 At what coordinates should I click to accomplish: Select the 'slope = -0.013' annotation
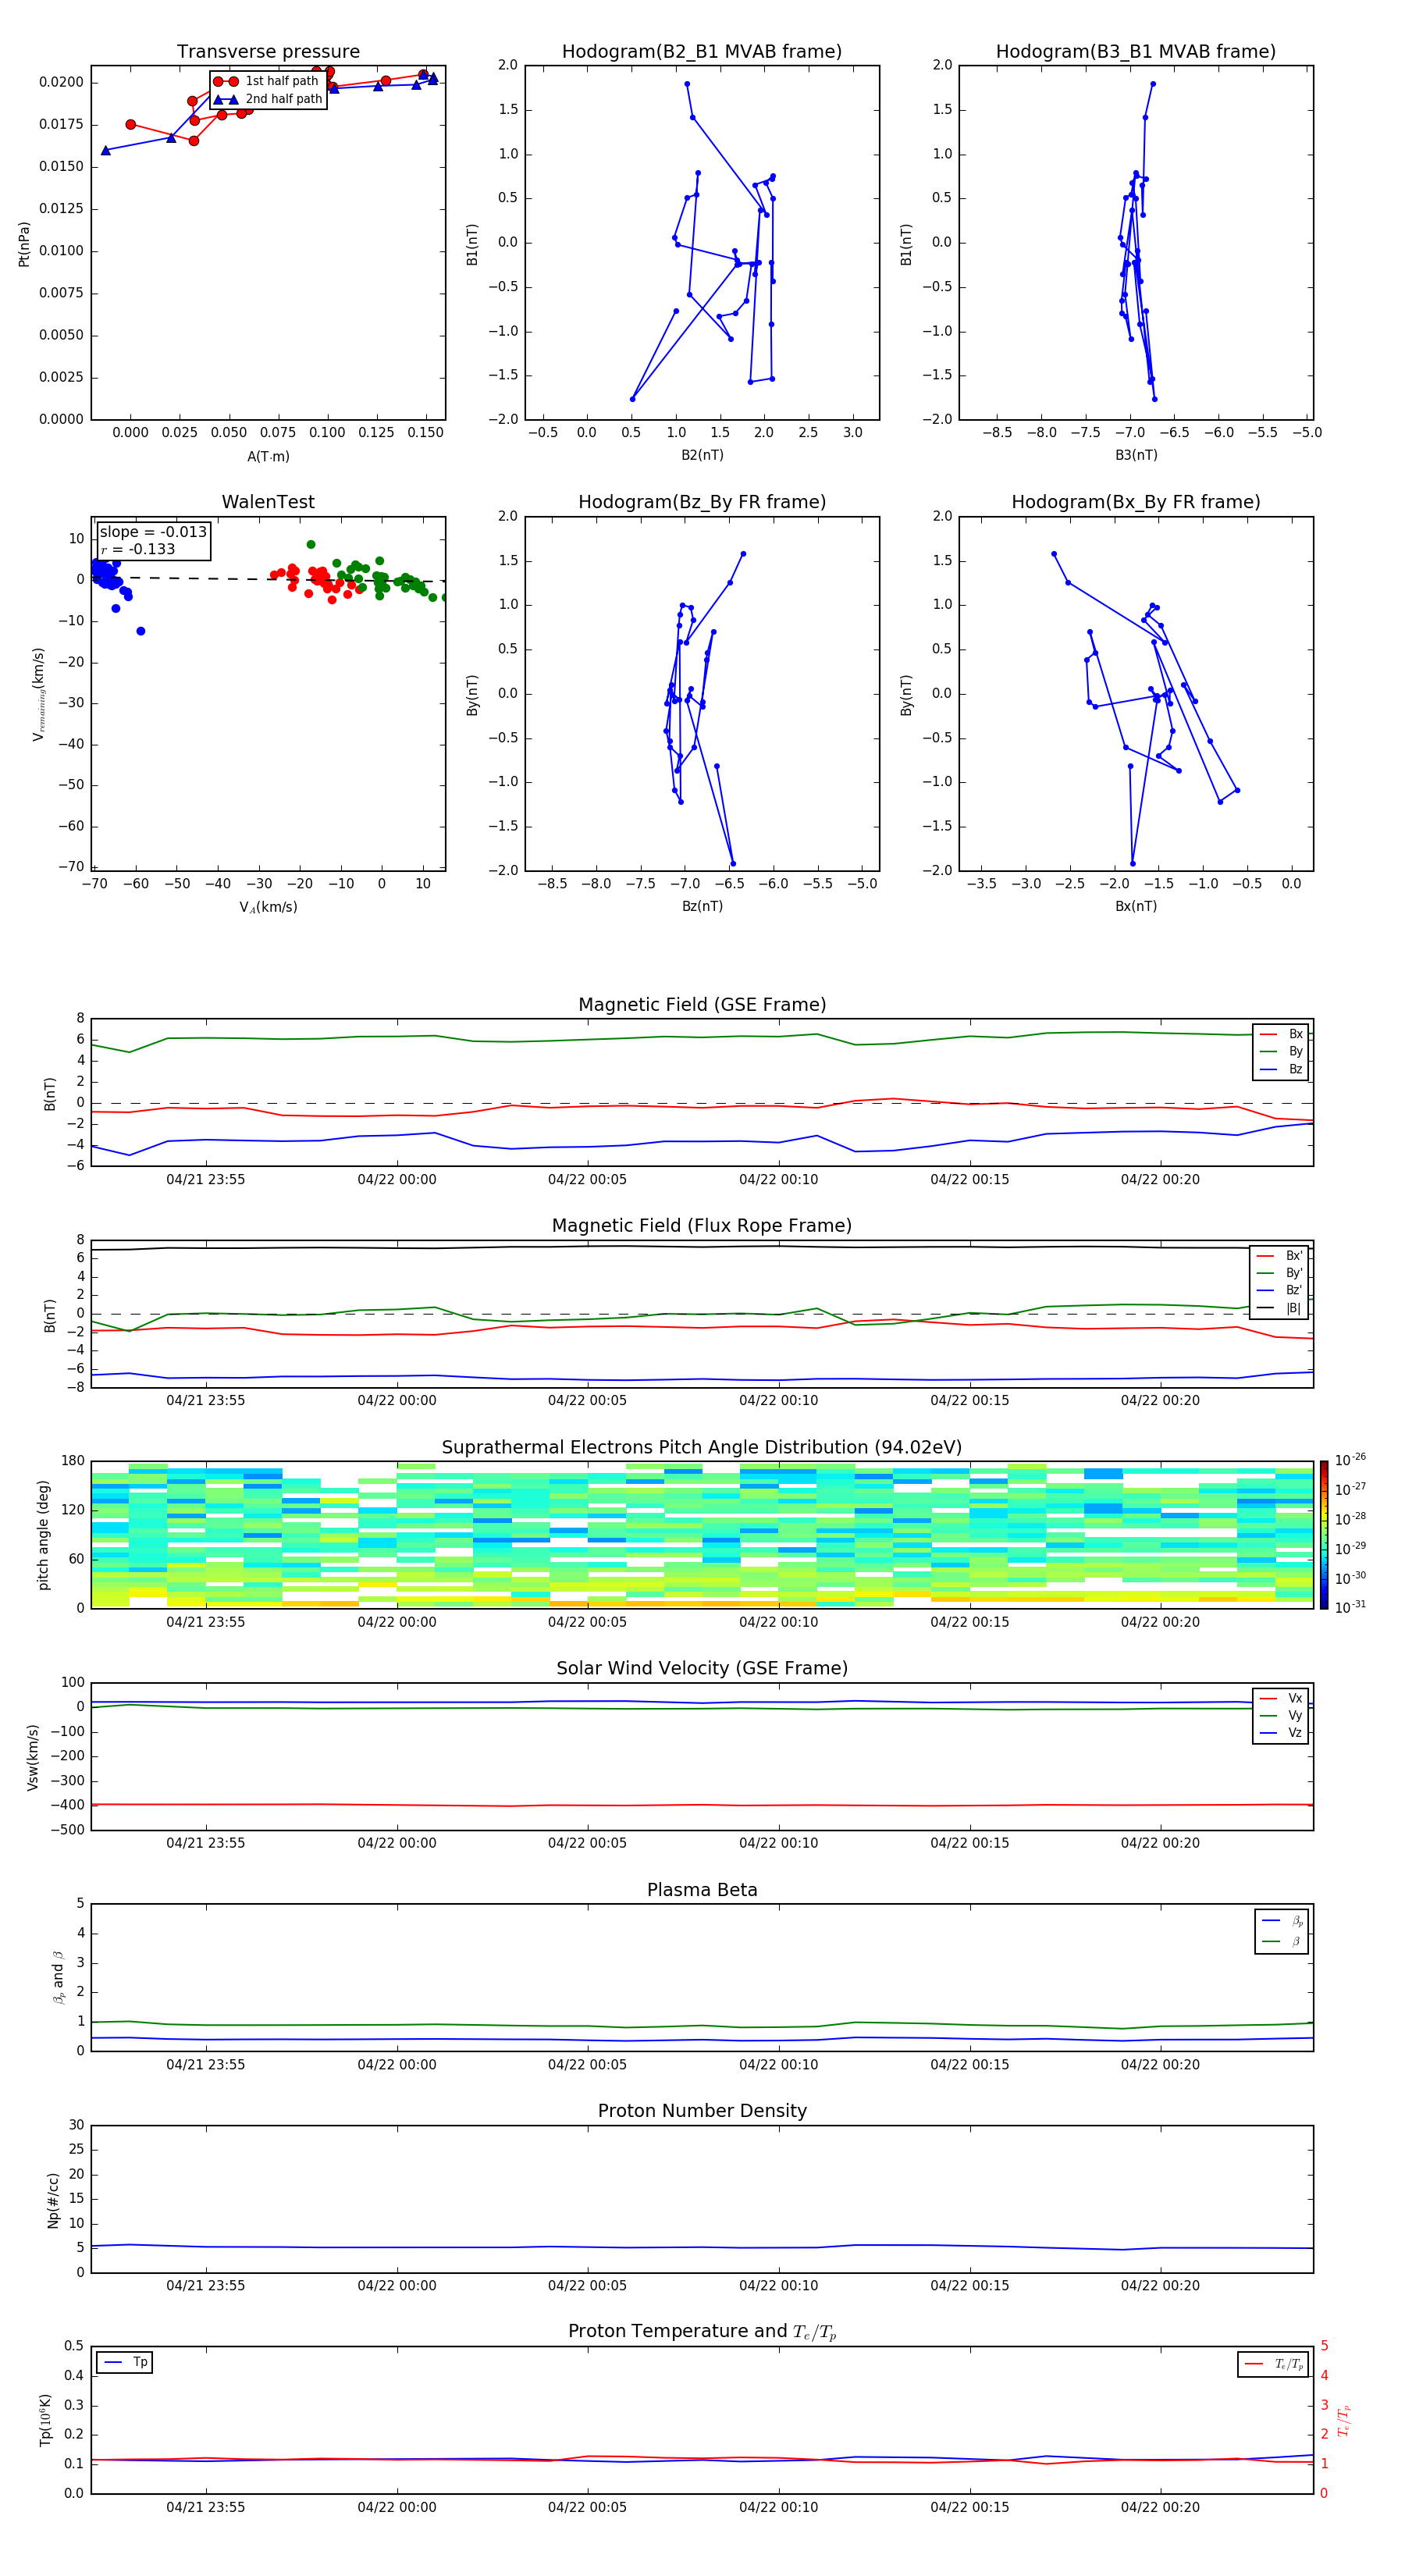coord(153,532)
